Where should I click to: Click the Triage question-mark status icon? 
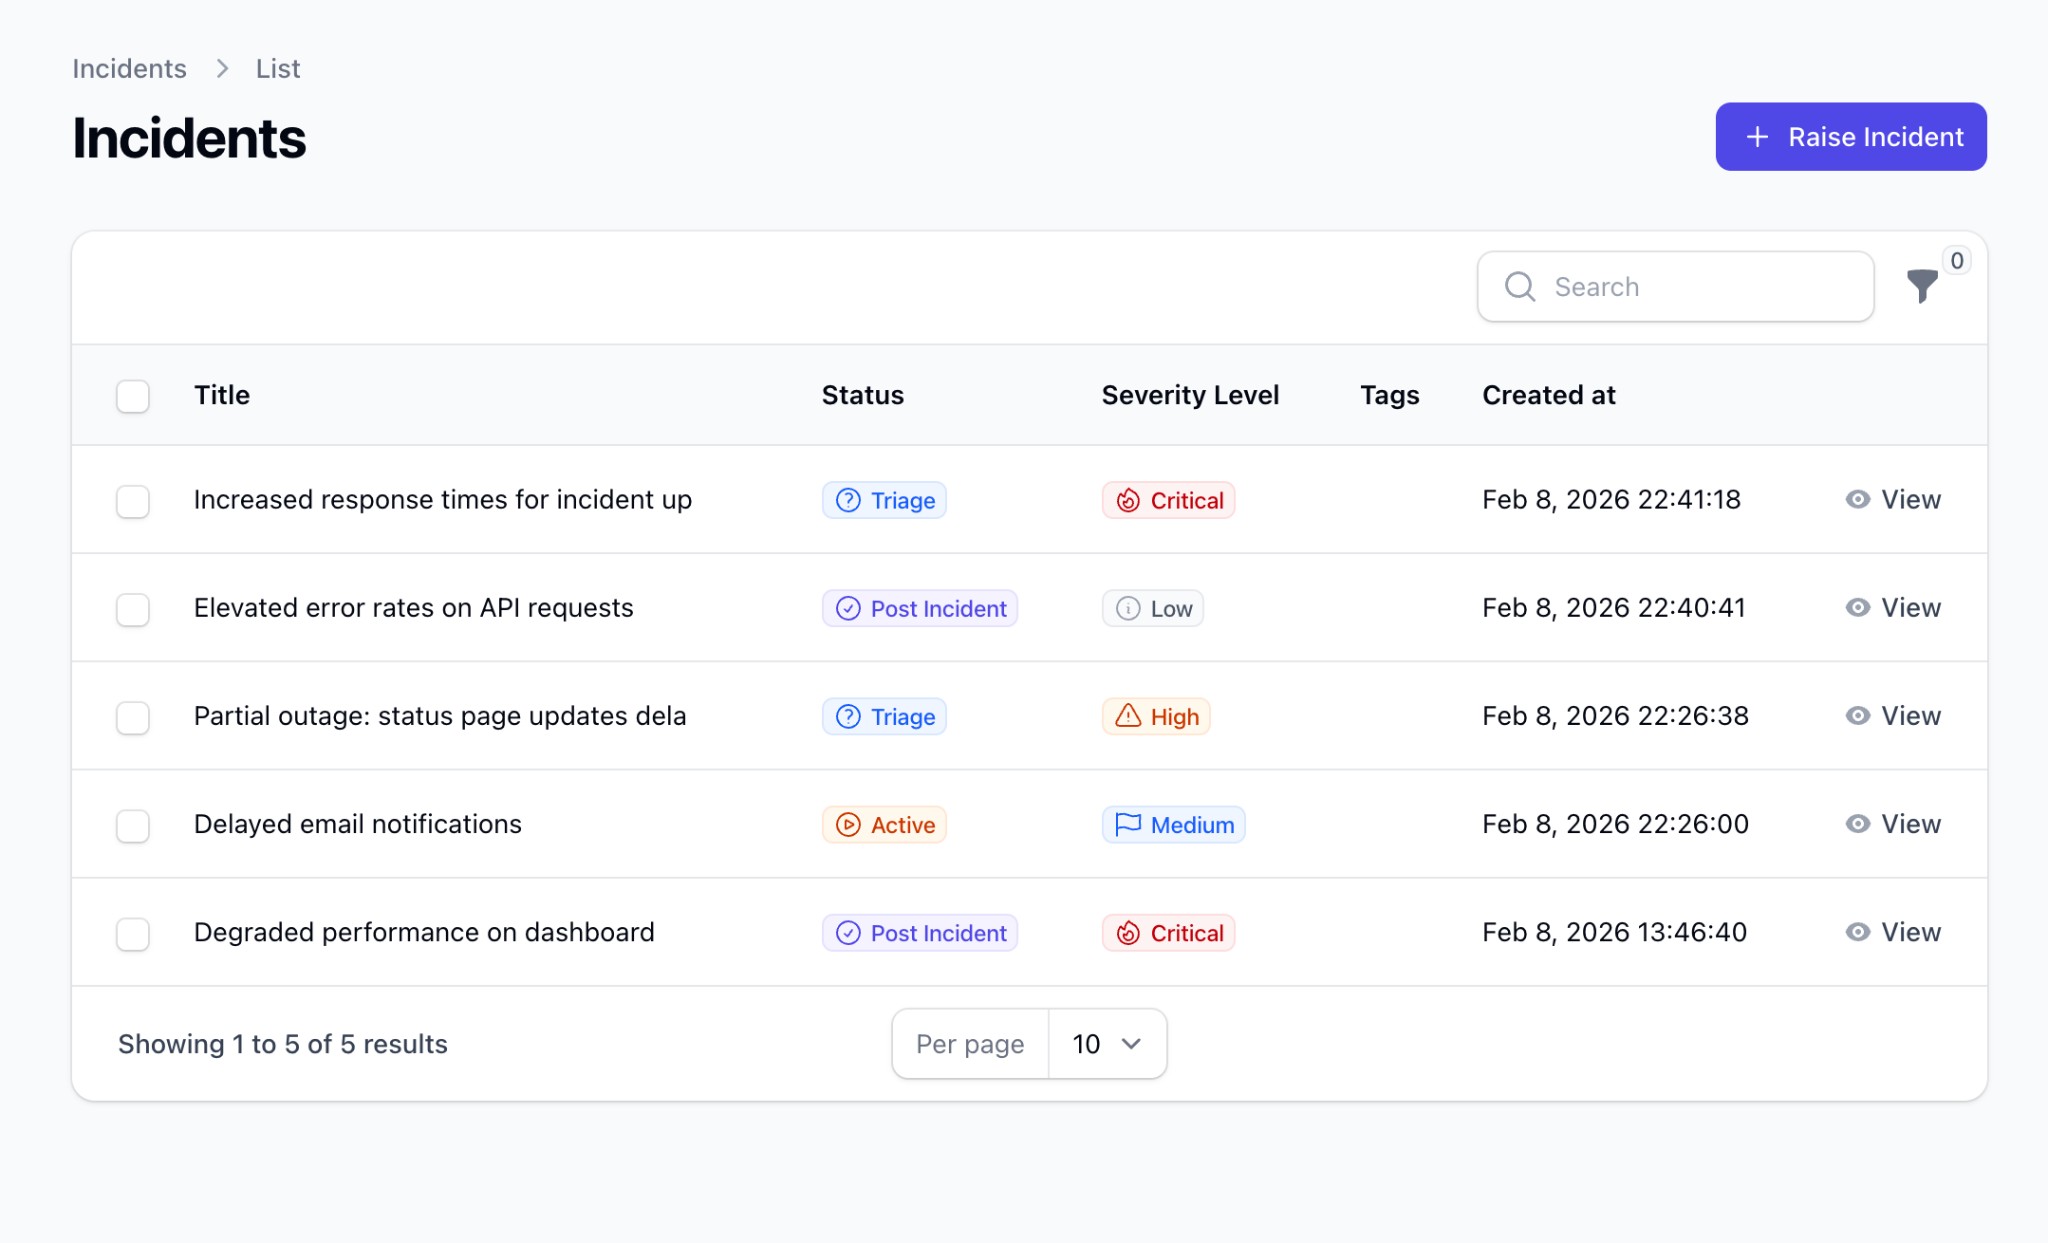847,500
